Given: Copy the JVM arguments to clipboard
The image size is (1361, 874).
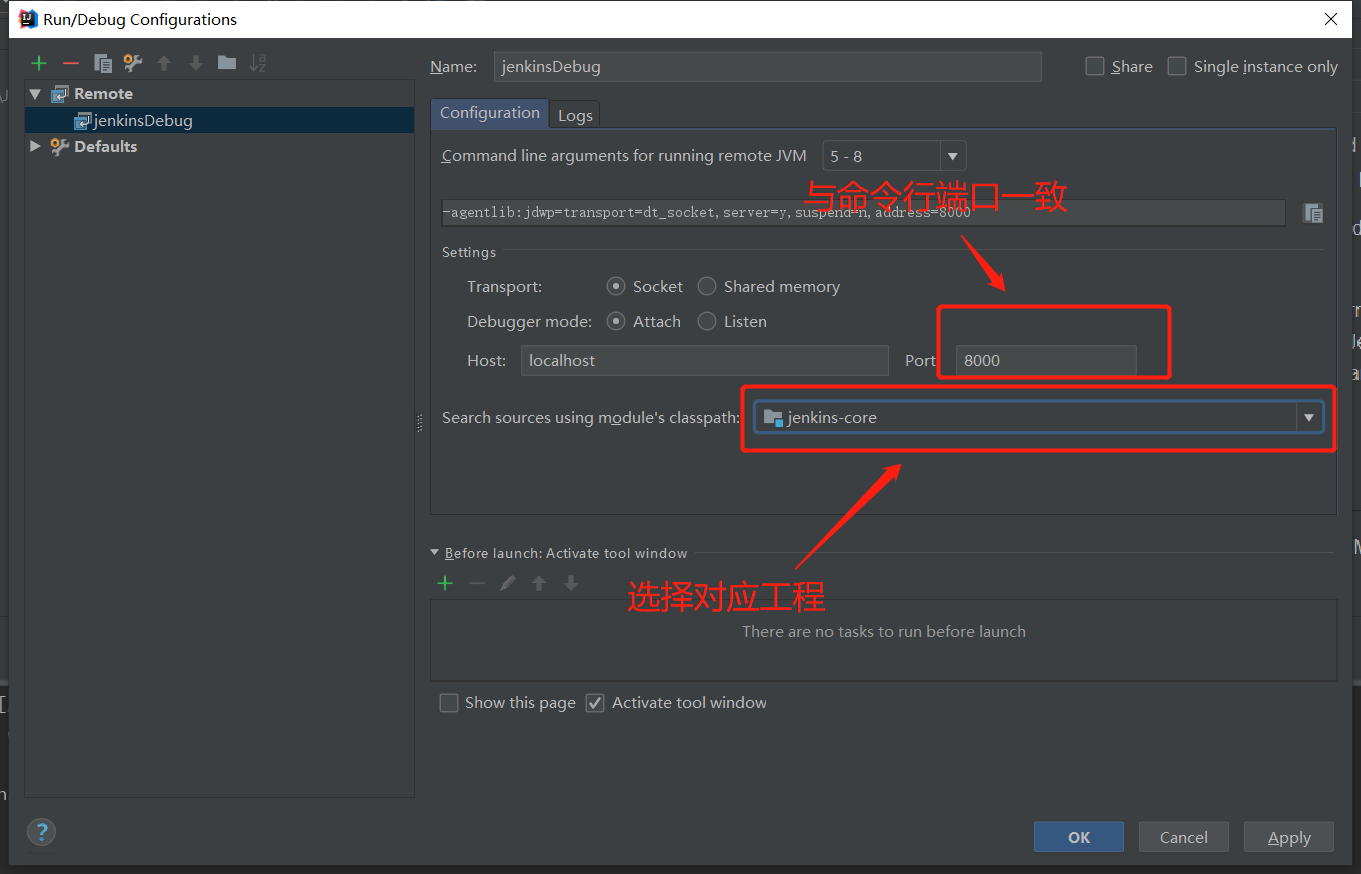Looking at the screenshot, I should (x=1314, y=212).
